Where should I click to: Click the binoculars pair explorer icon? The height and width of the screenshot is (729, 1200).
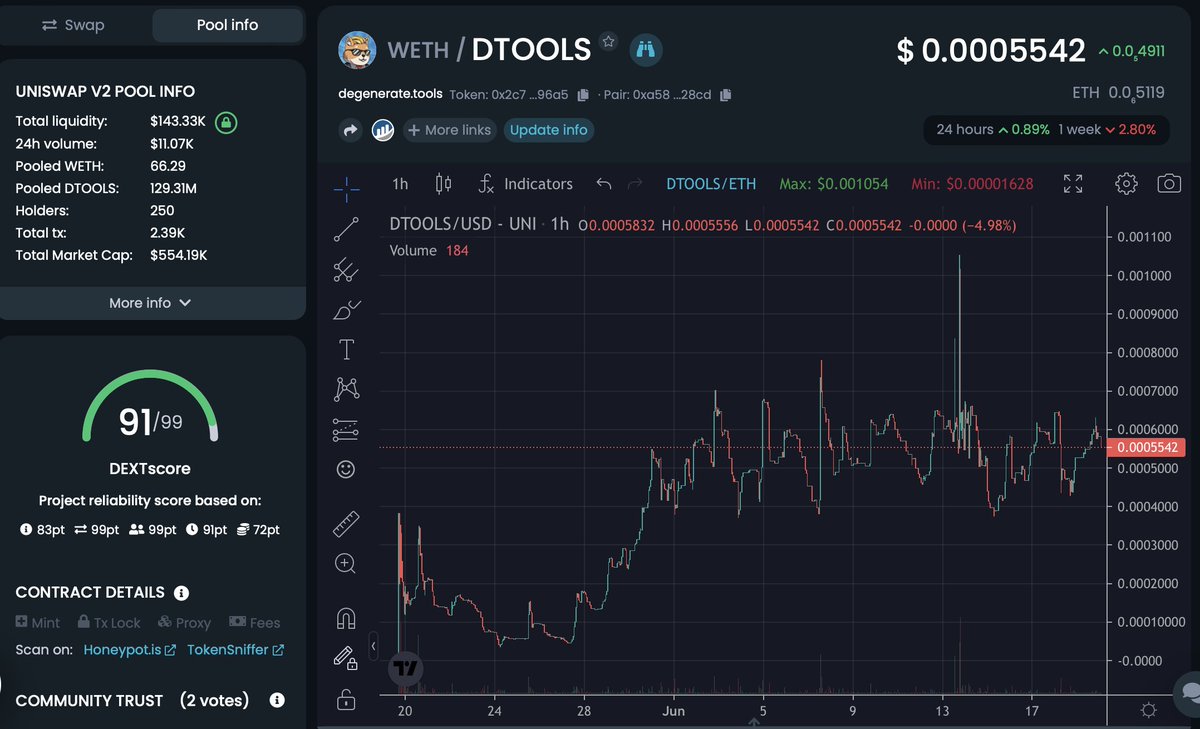click(646, 49)
